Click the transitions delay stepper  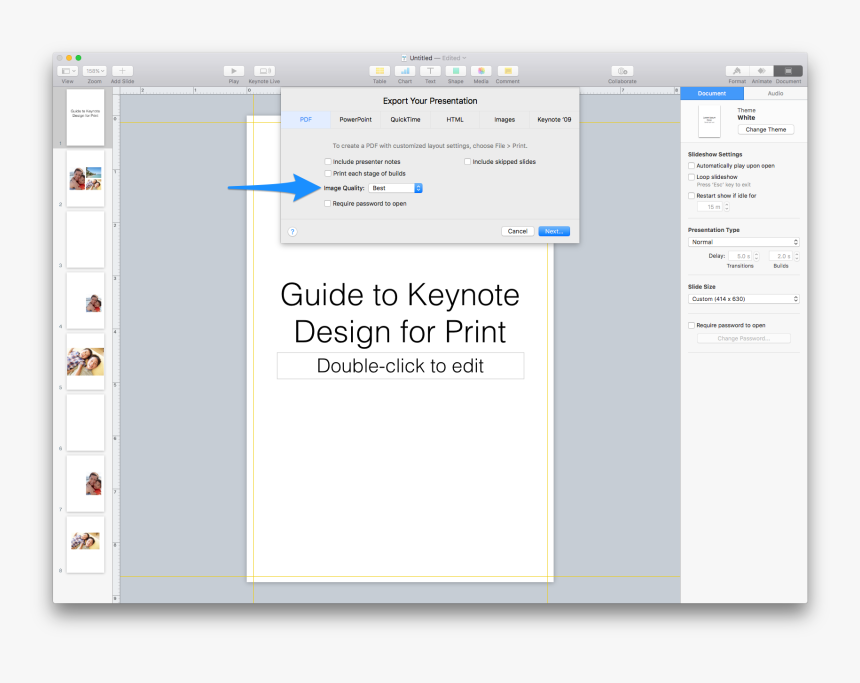[756, 256]
